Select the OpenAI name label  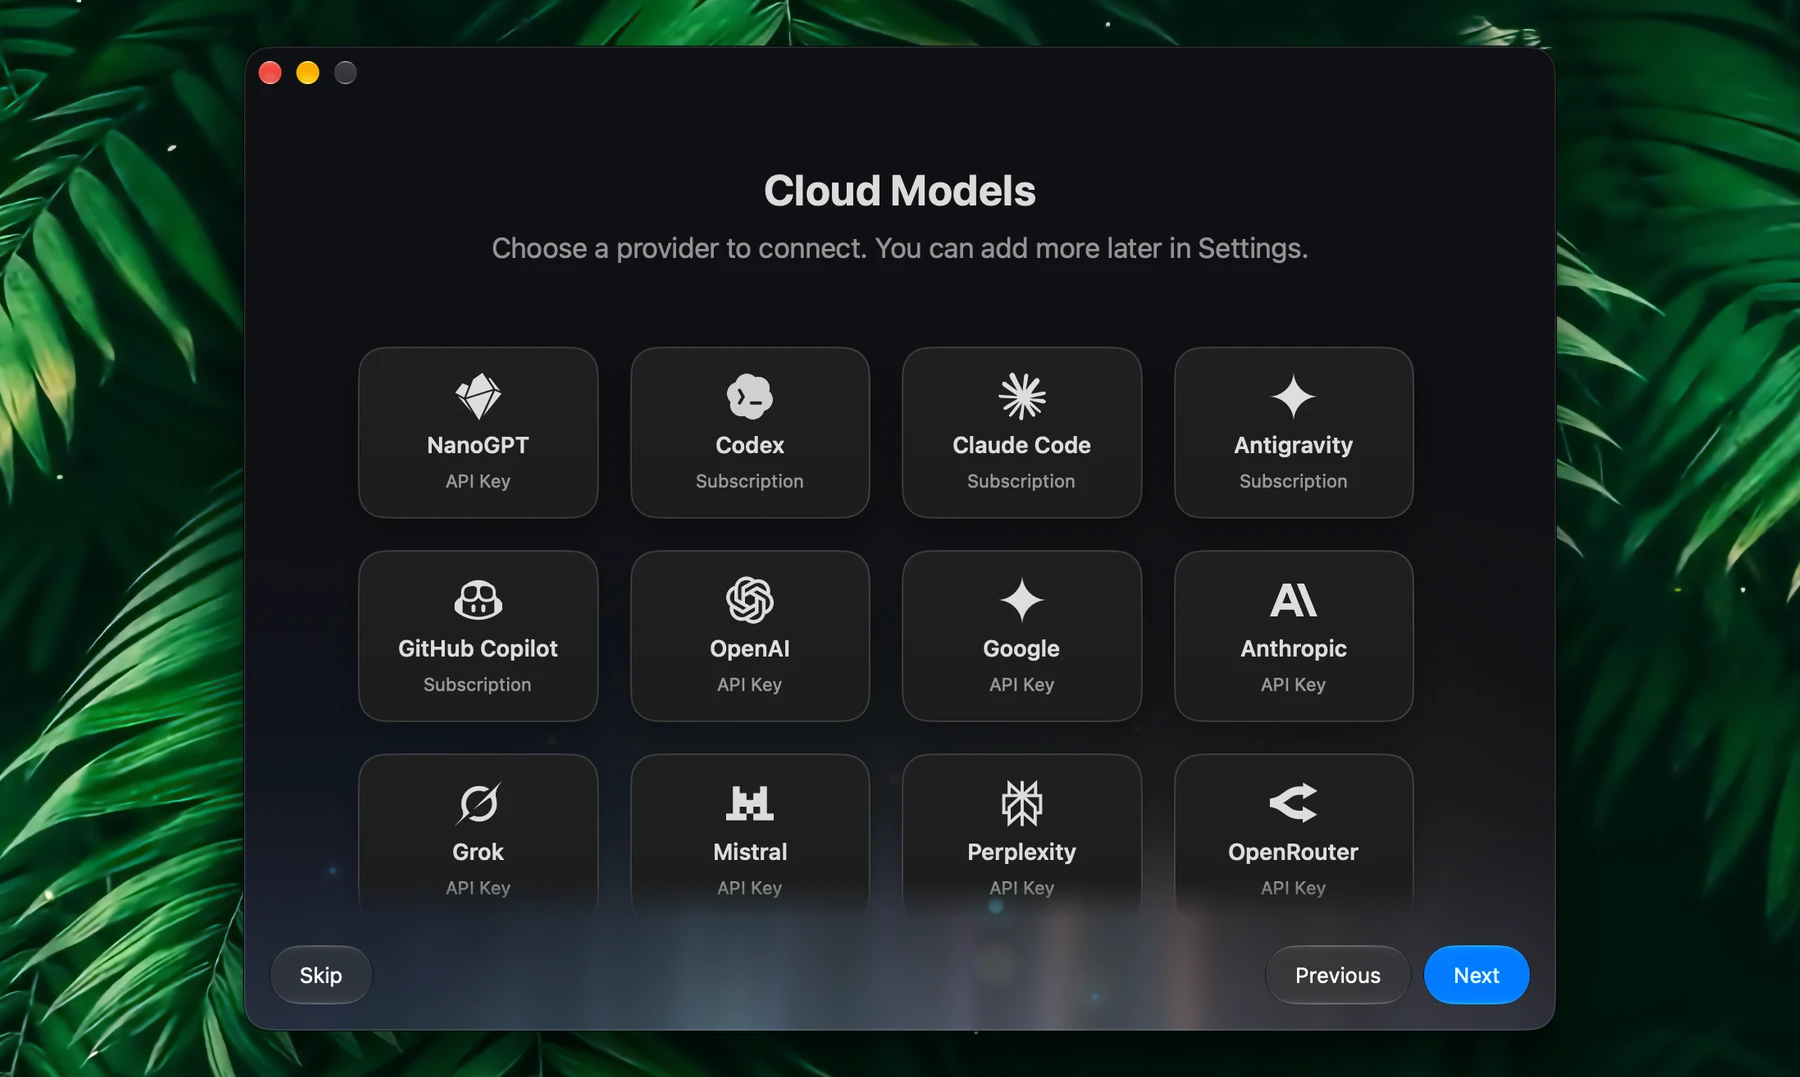(750, 648)
